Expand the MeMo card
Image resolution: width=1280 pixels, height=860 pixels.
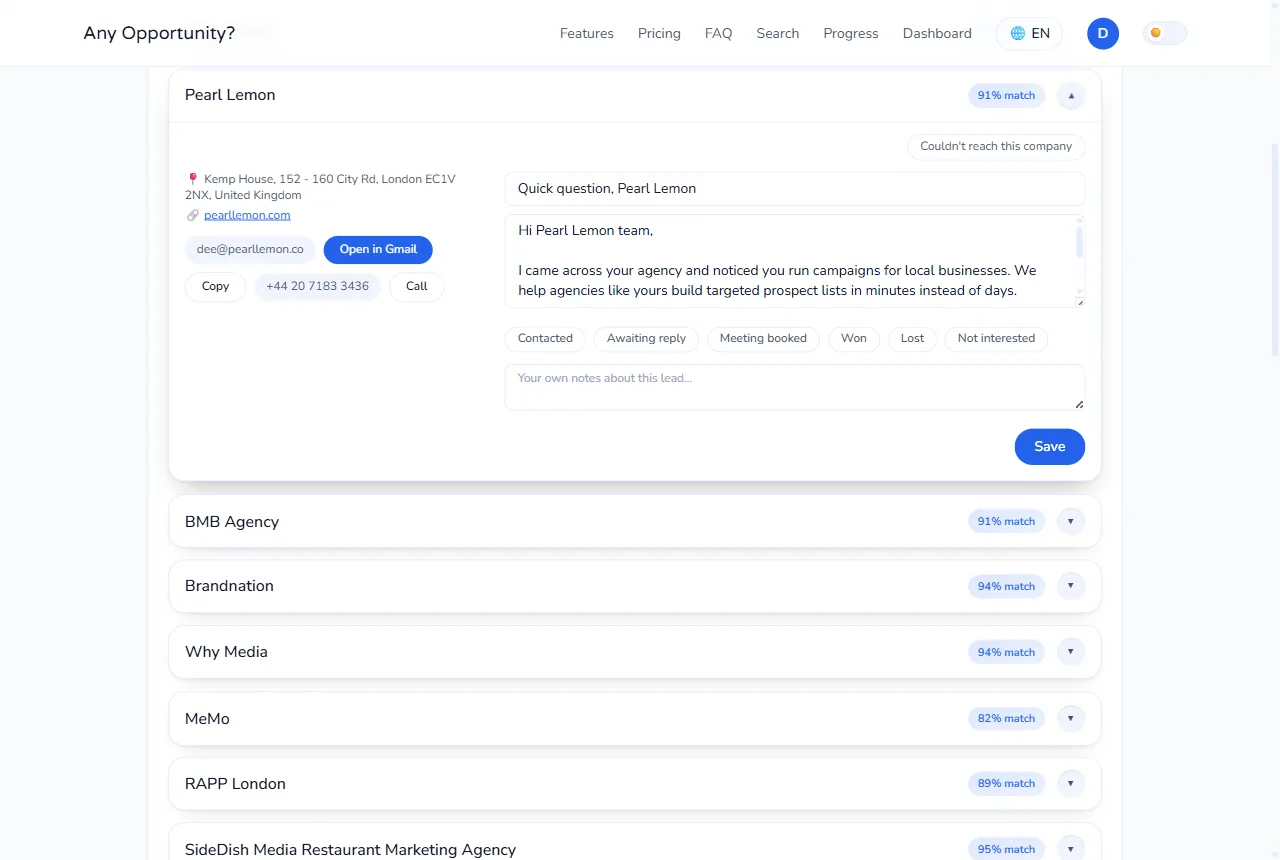click(1071, 718)
